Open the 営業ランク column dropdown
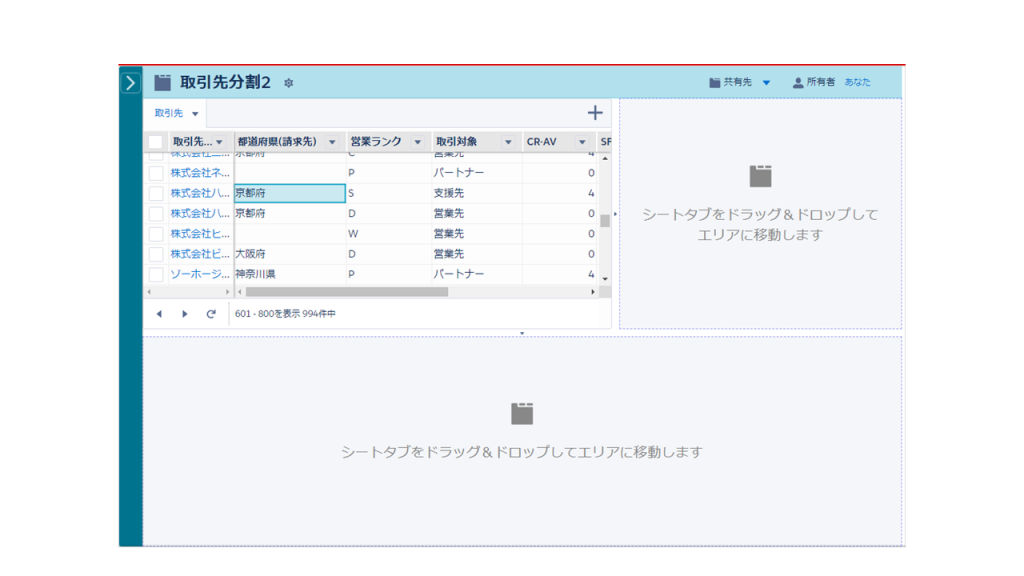 417,142
